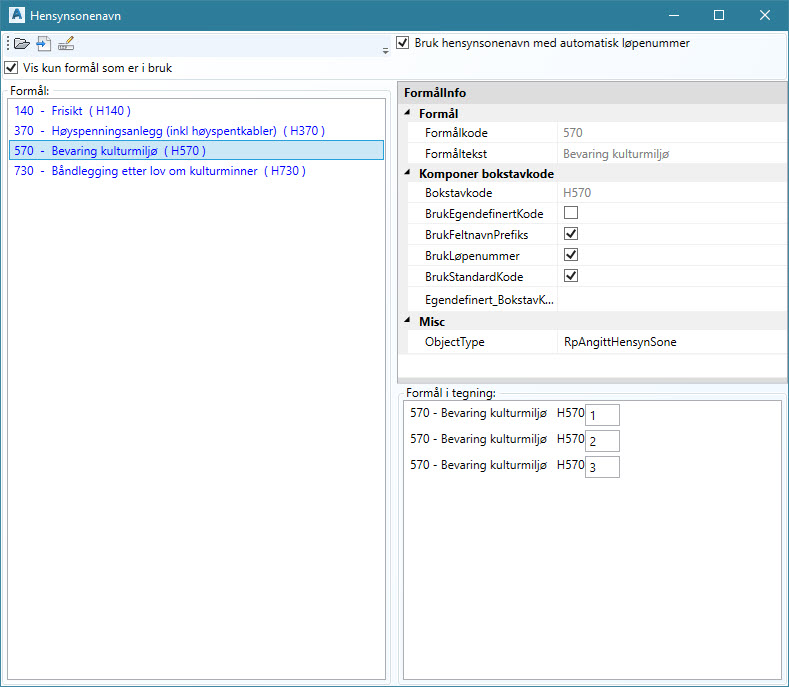This screenshot has width=789, height=687.
Task: Click the Egendefinert_BokstavKode value field
Action: tap(670, 299)
